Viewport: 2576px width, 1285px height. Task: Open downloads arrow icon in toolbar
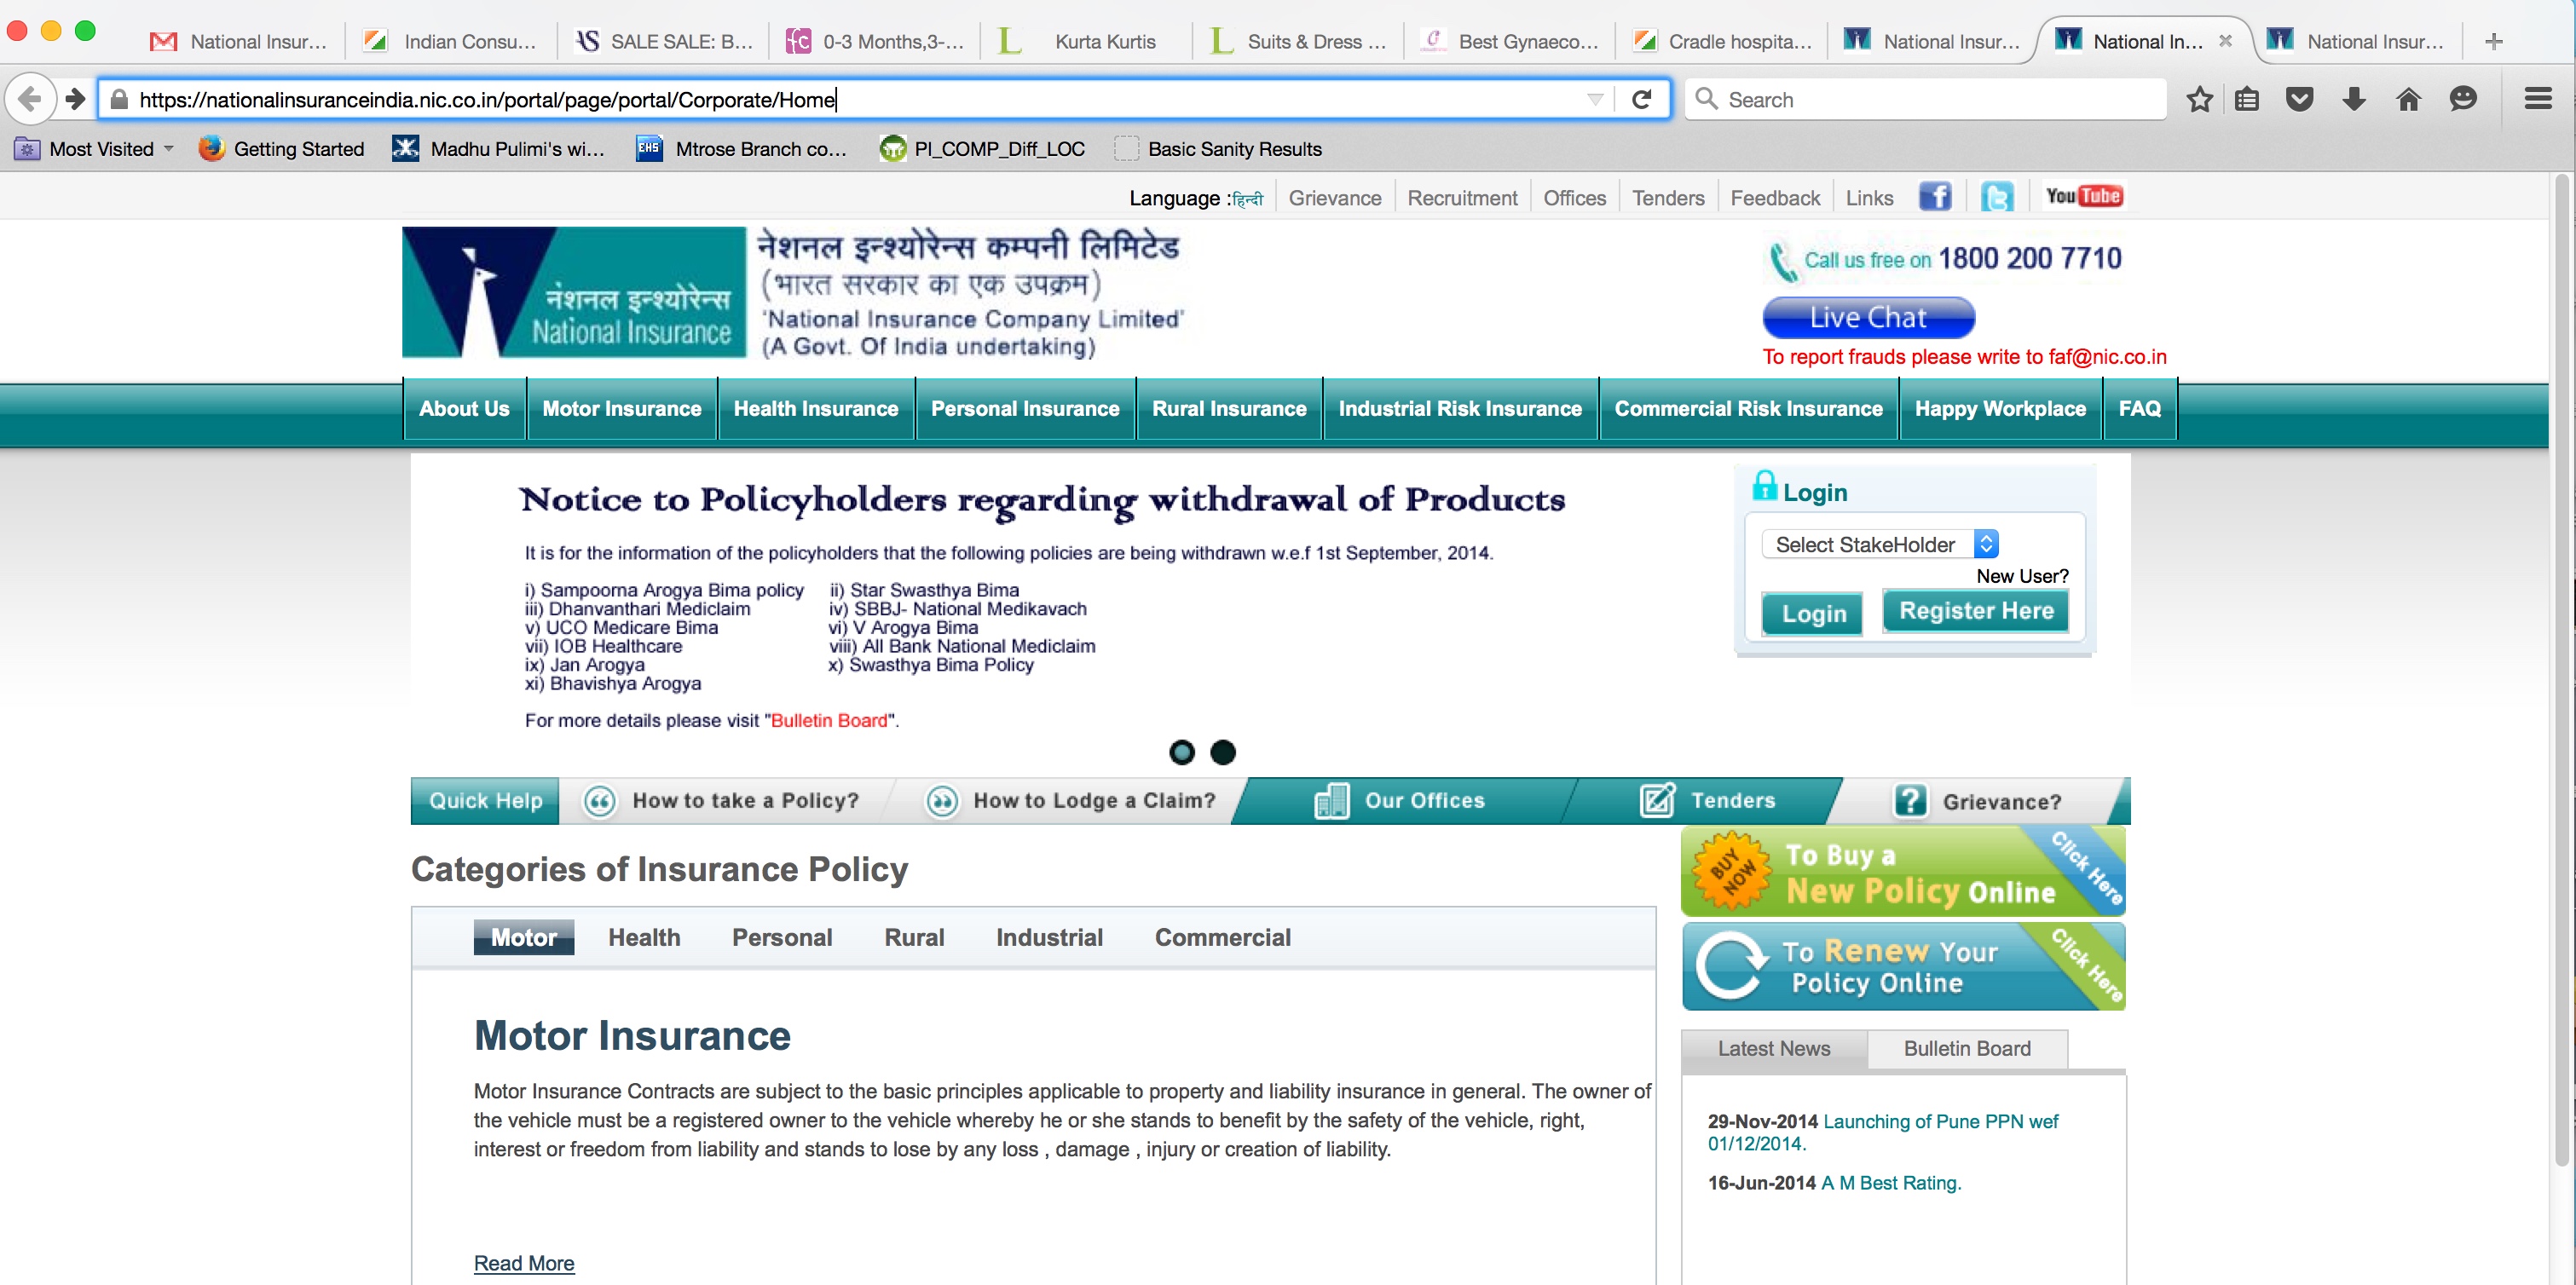click(x=2354, y=99)
